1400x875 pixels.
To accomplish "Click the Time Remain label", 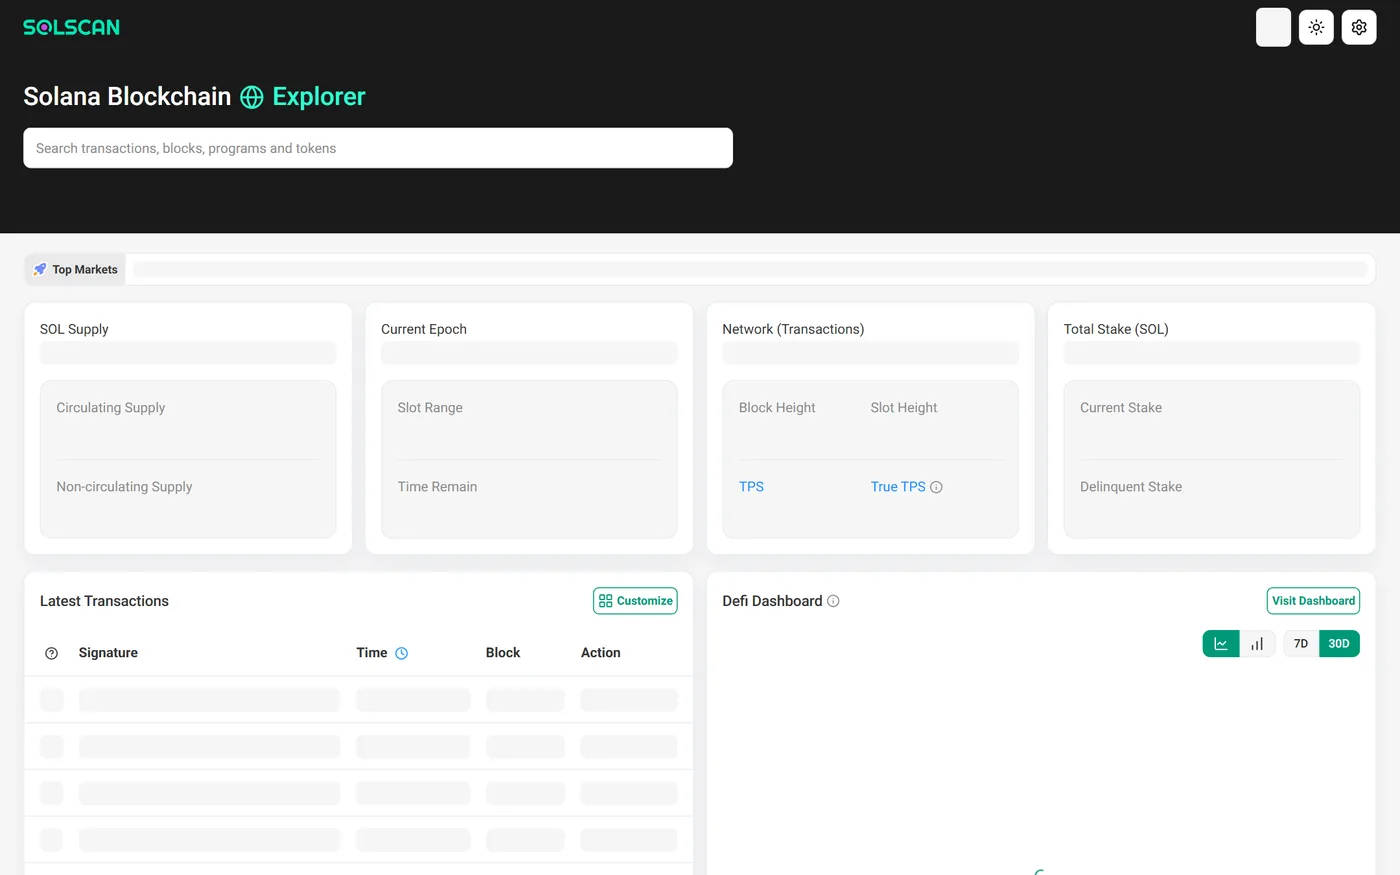I will [x=437, y=487].
